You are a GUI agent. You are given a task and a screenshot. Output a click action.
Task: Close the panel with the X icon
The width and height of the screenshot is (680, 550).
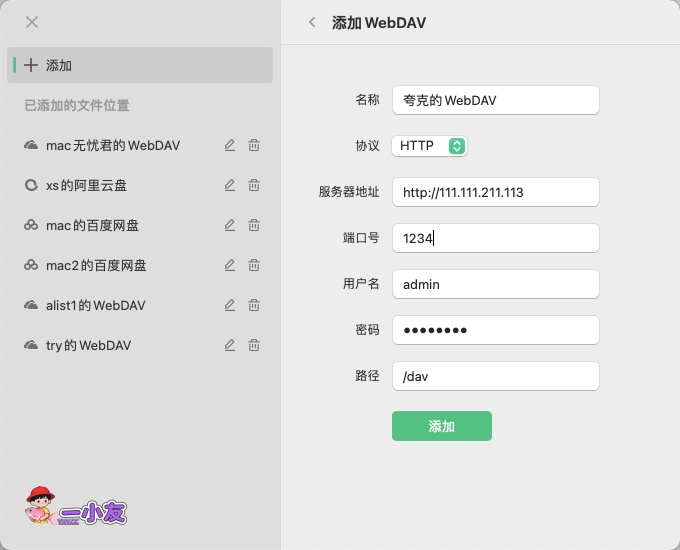point(32,22)
